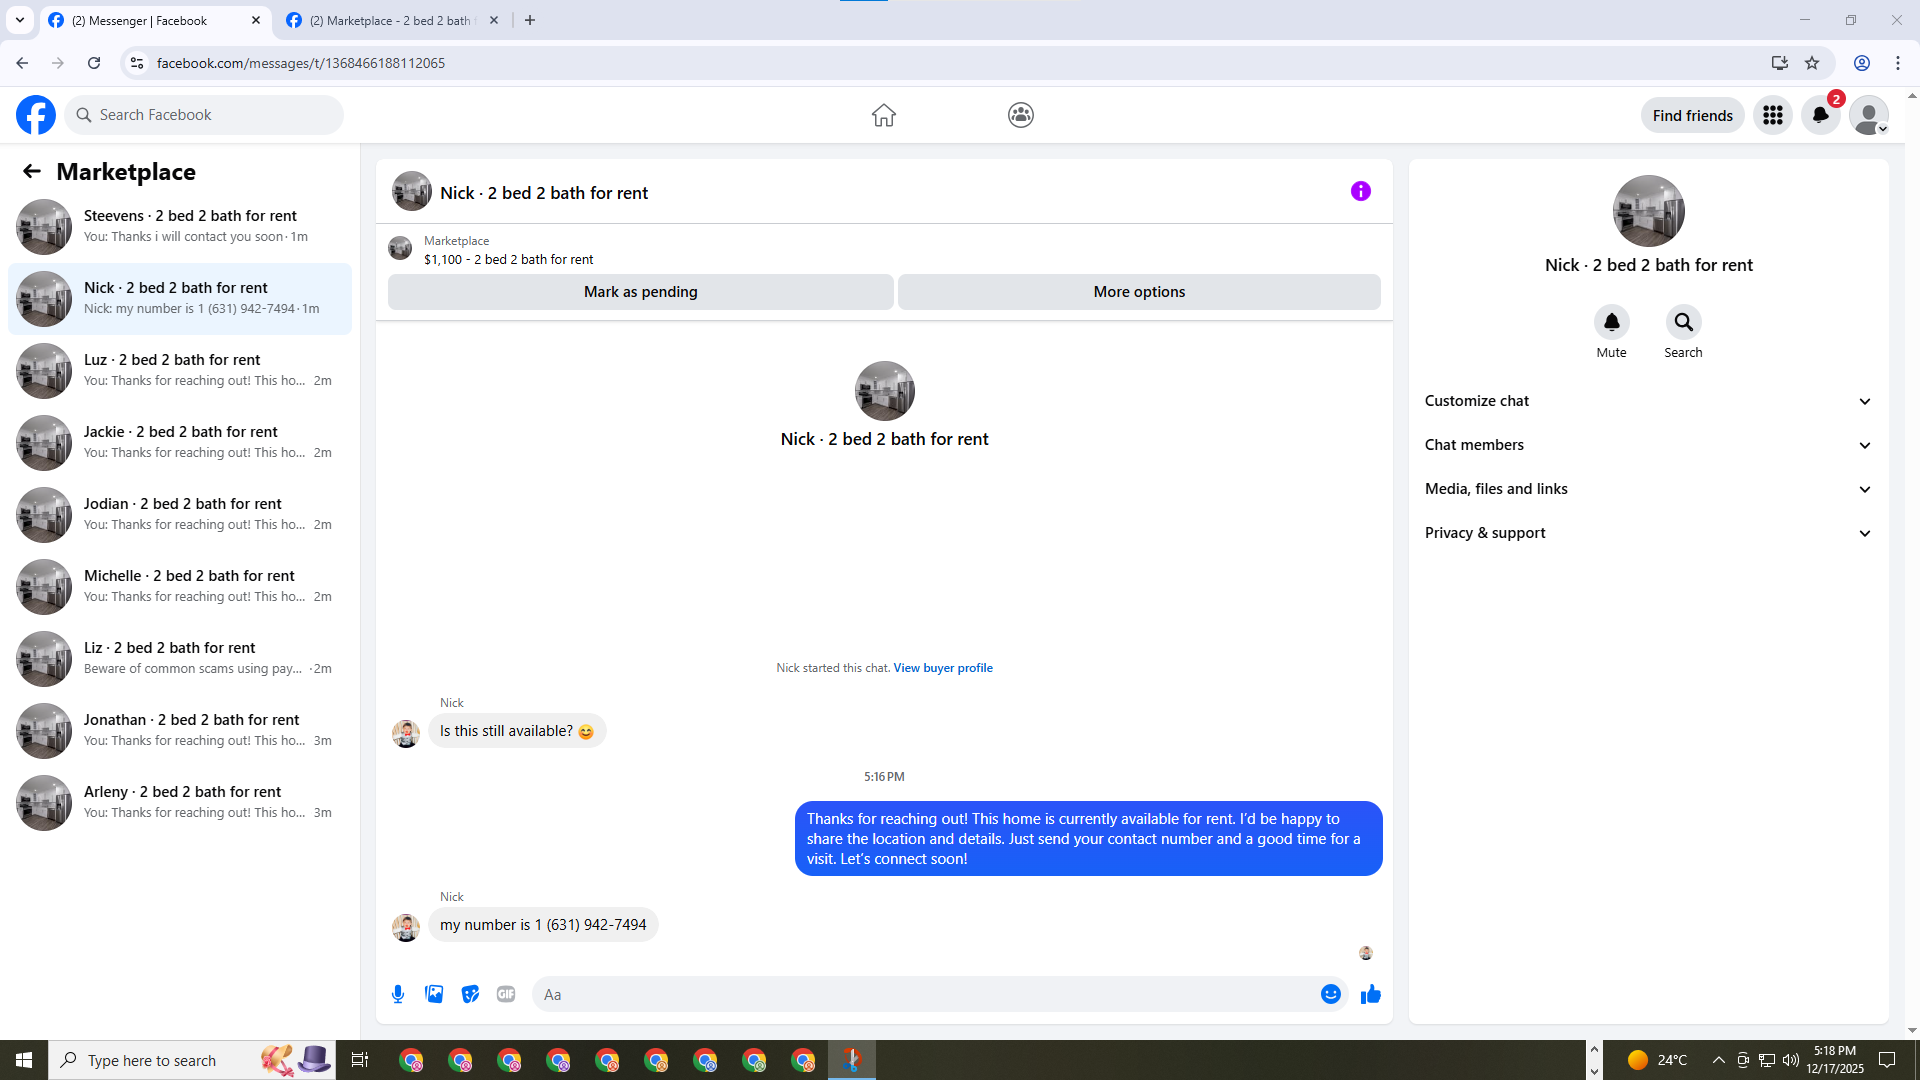This screenshot has width=1920, height=1080.
Task: Open the emoji picker in the message box
Action: click(x=1330, y=994)
